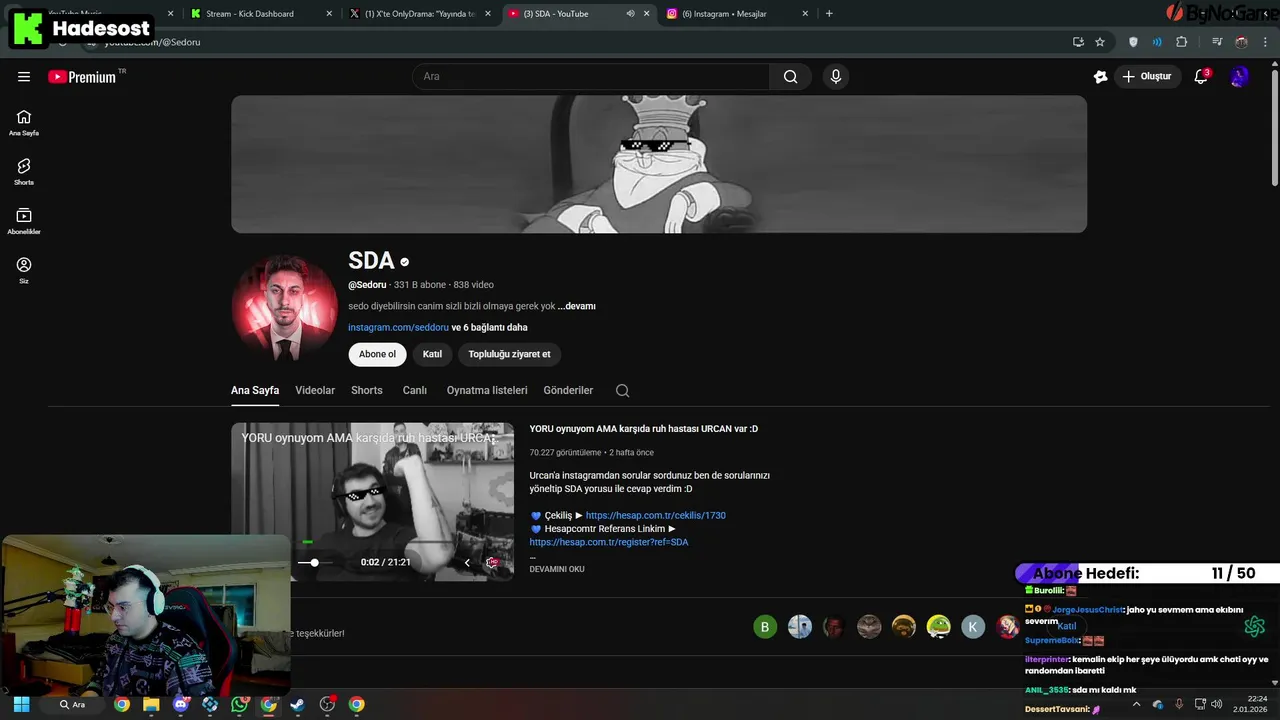Open the video title 'YORU oynuyom AMA' link

click(644, 429)
